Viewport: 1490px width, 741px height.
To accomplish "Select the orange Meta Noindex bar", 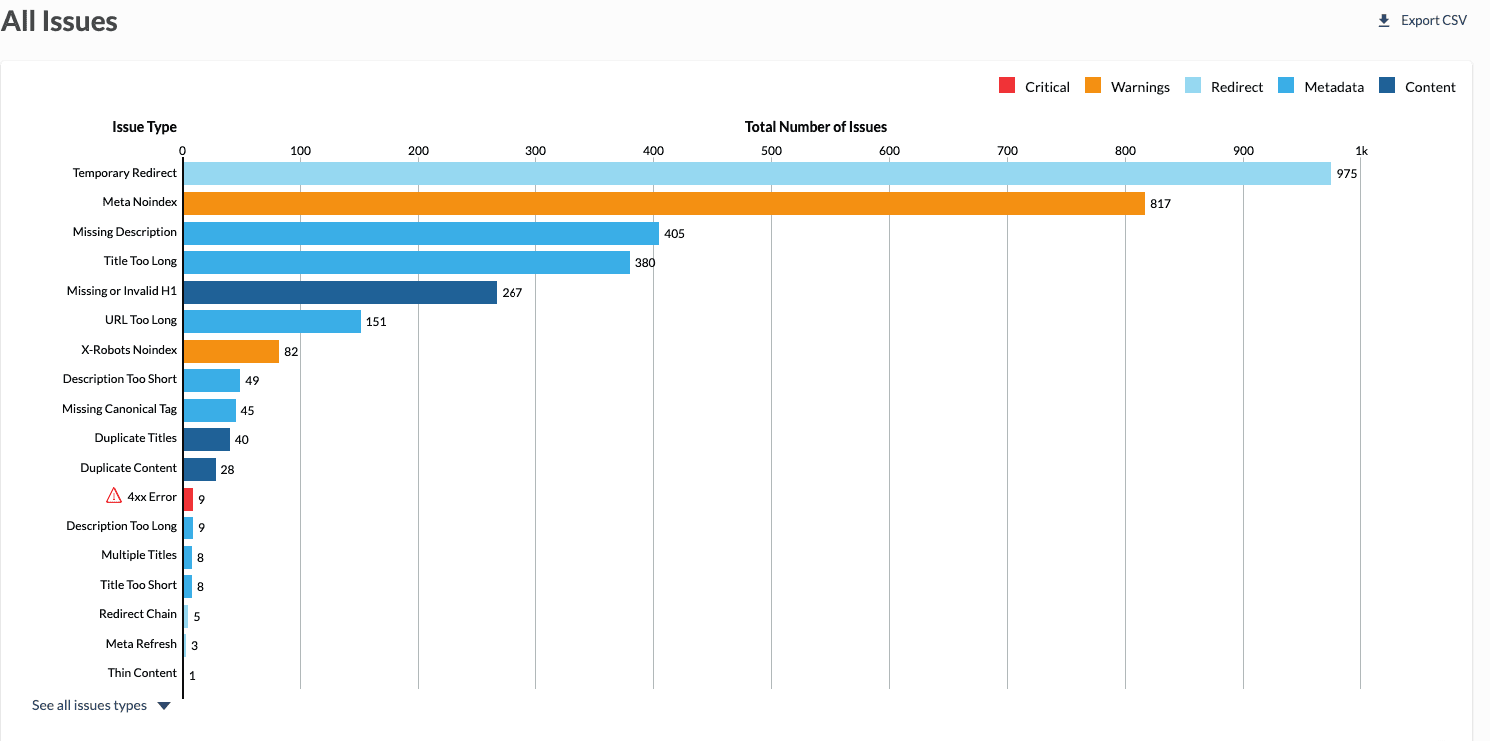I will pos(664,203).
